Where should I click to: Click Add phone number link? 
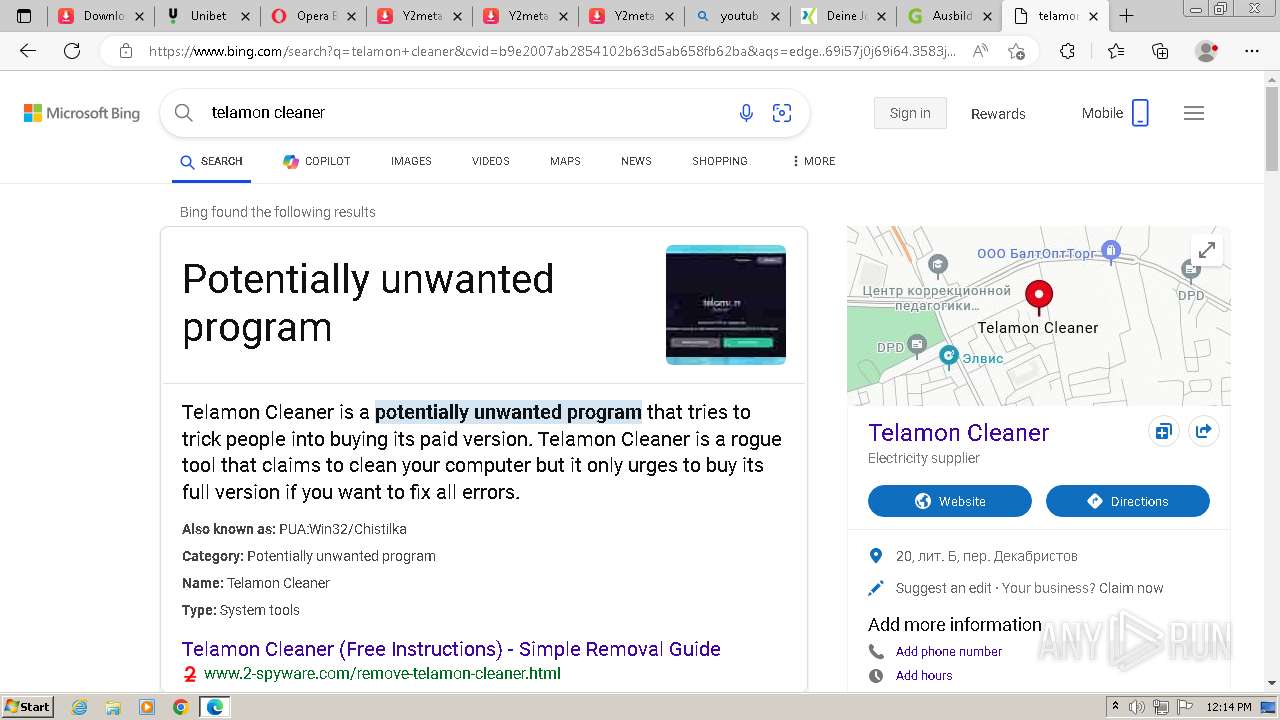click(949, 651)
